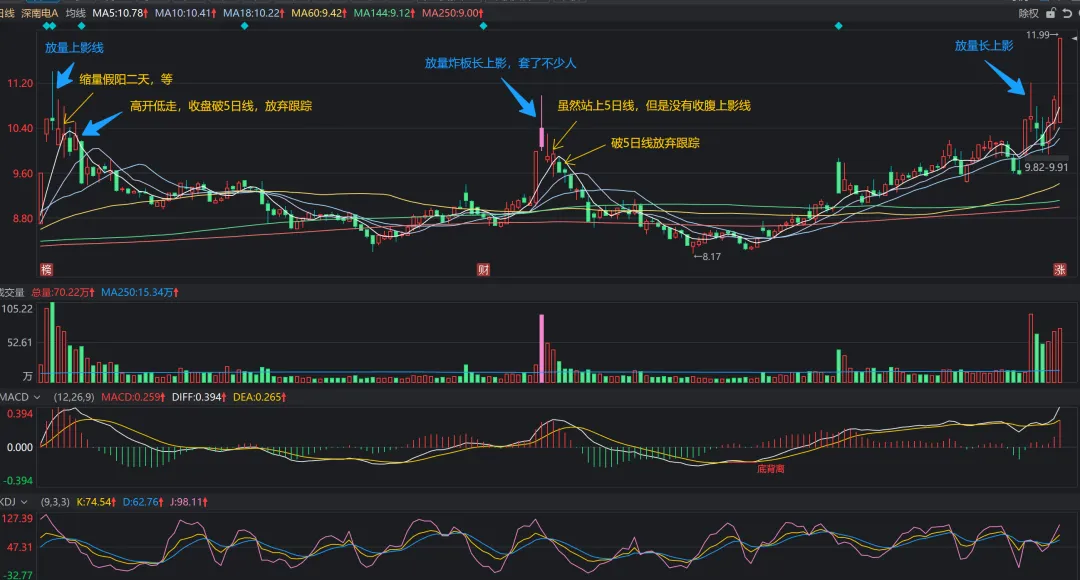Click the small left-pointing triangle at chart right edge
Screen dimensions: 1080x580
(1074, 39)
